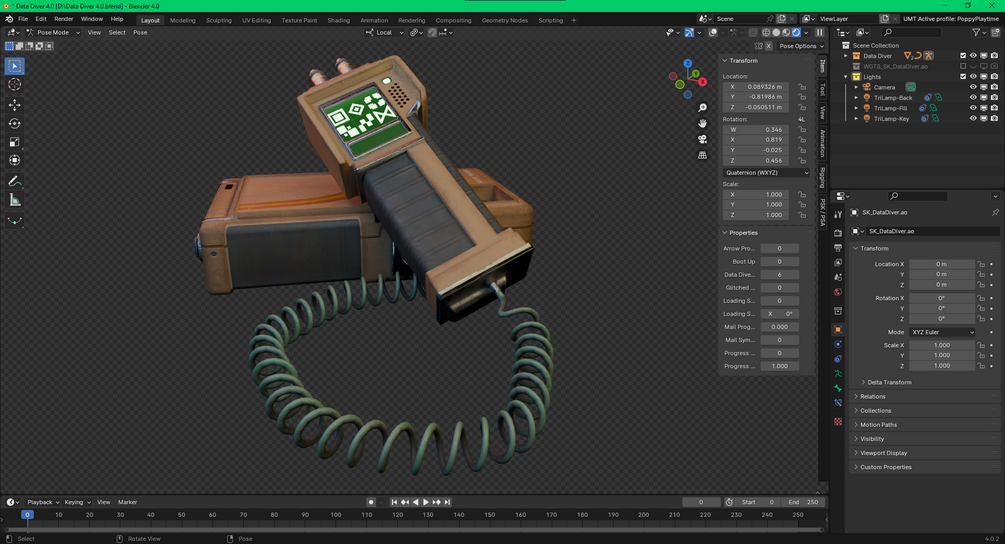Image resolution: width=1005 pixels, height=544 pixels.
Task: Open the Tool properties tab icon
Action: 838,215
